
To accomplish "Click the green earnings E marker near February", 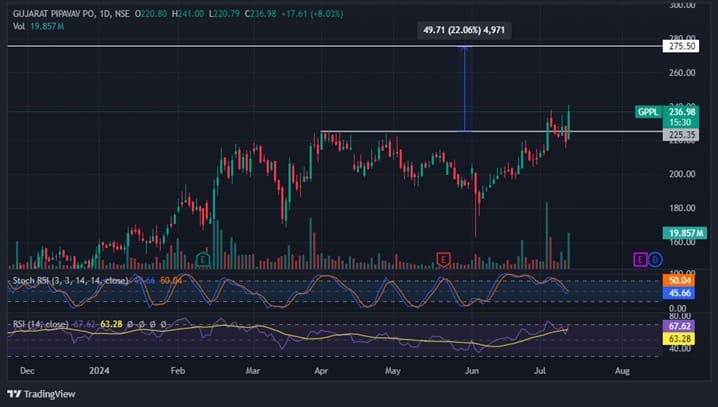I will 203,260.
